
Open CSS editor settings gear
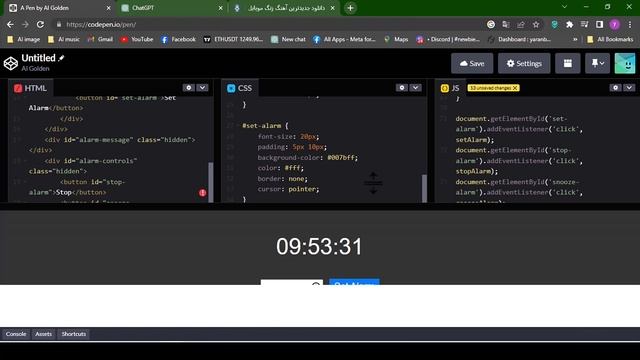coord(402,88)
